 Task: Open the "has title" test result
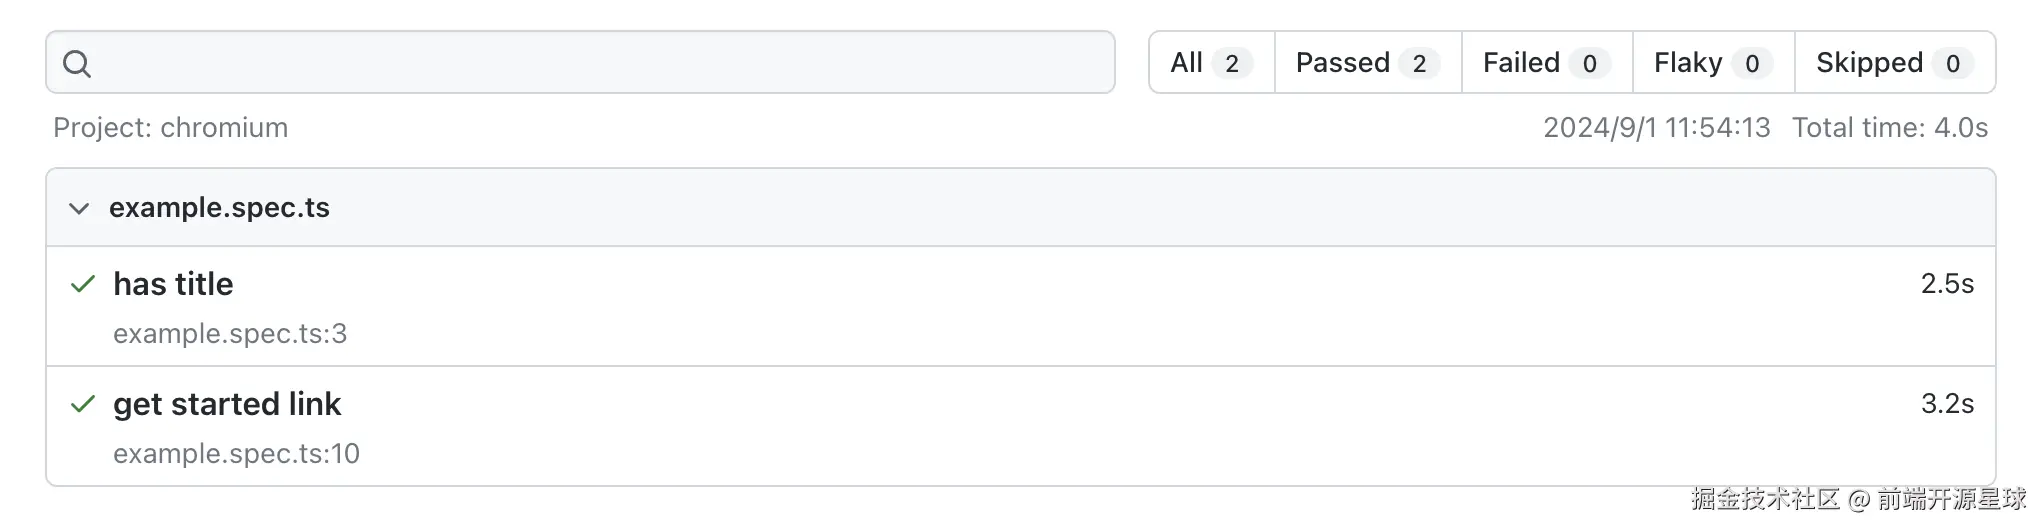point(173,285)
